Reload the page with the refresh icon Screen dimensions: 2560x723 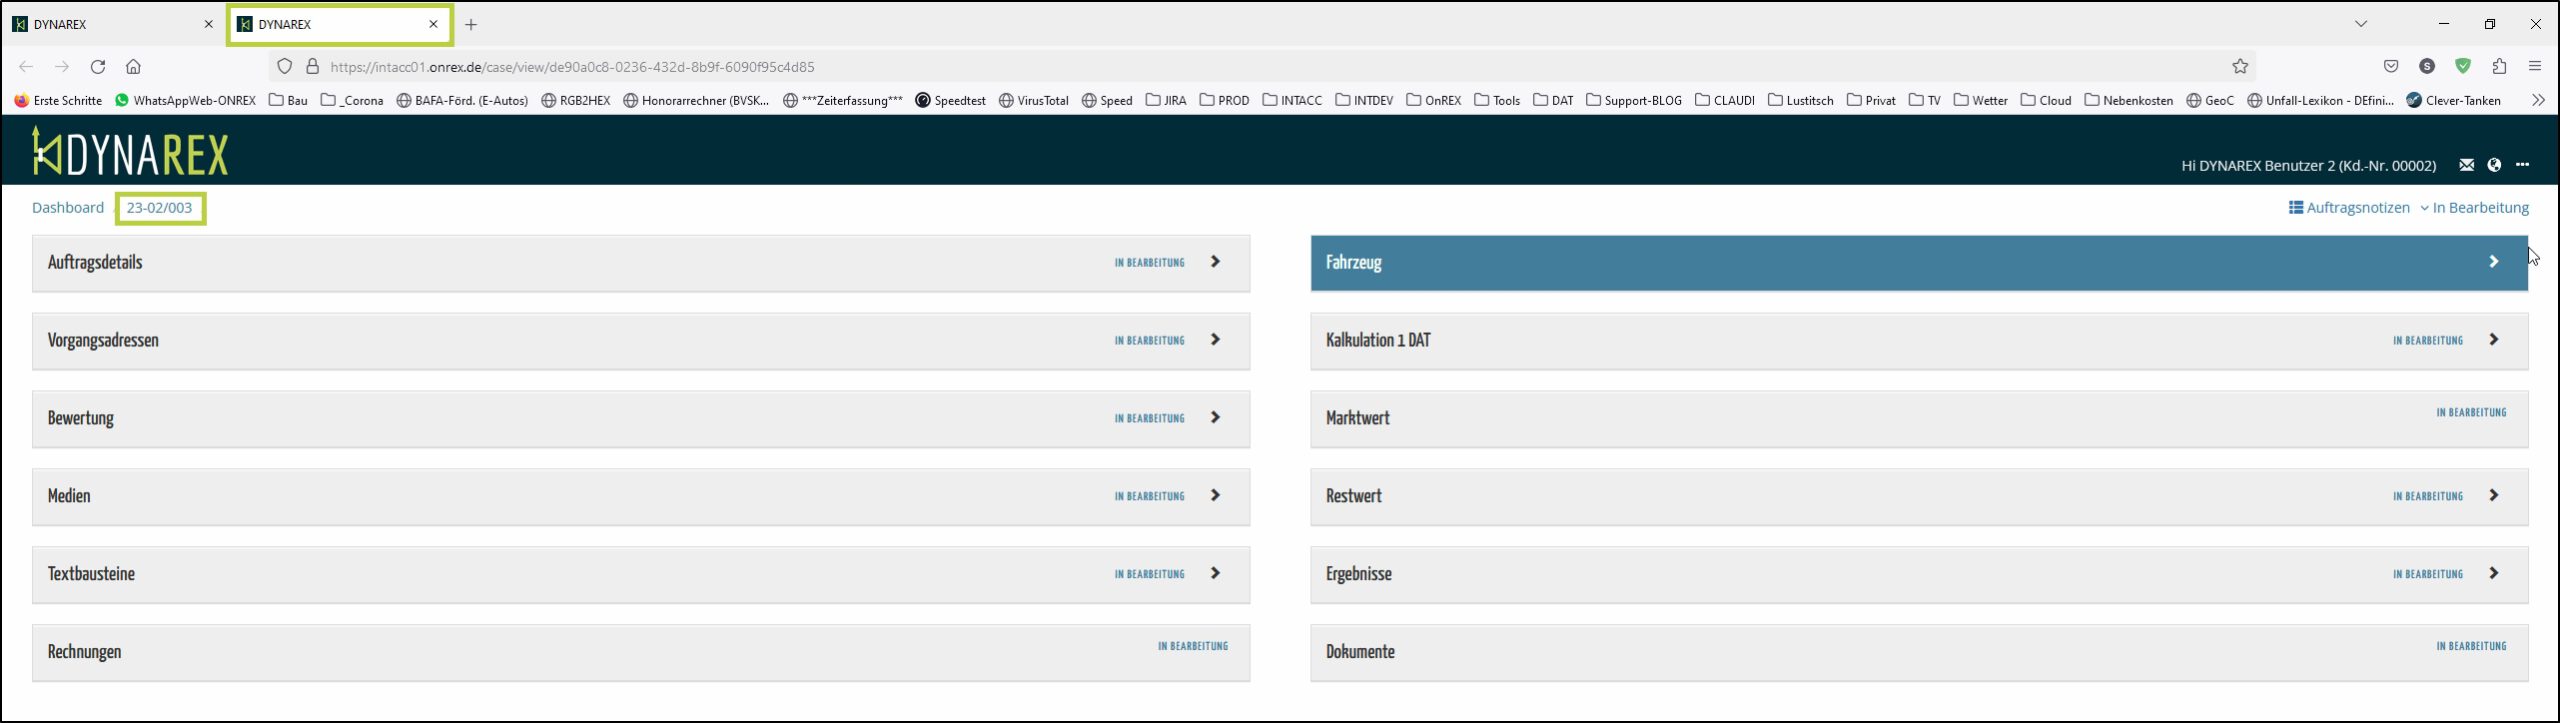(98, 67)
